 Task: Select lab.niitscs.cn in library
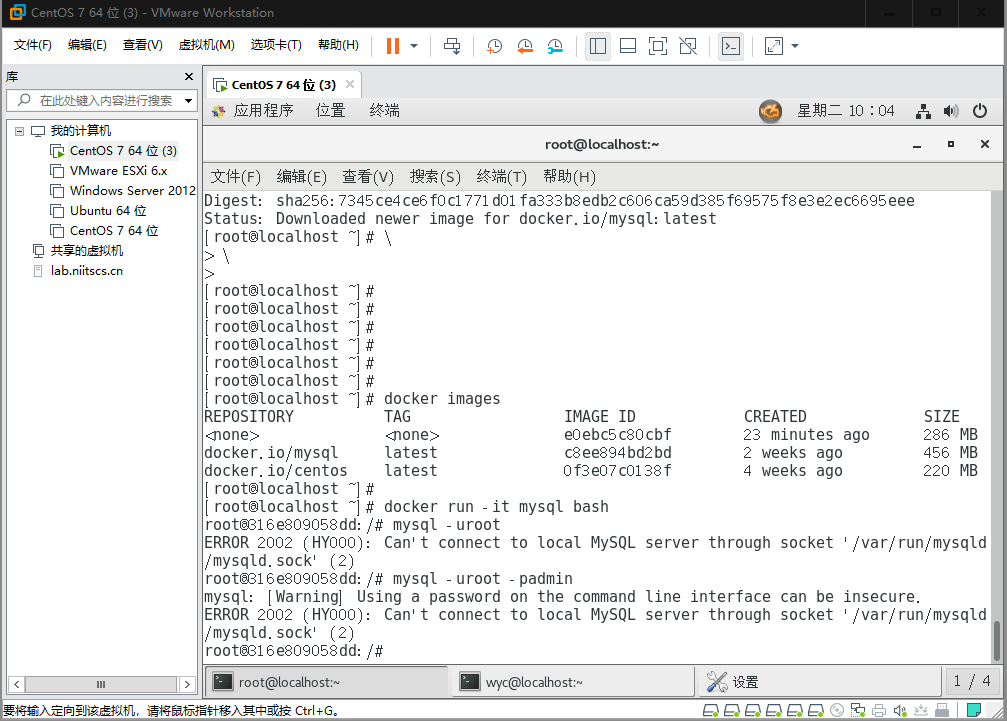click(x=87, y=270)
